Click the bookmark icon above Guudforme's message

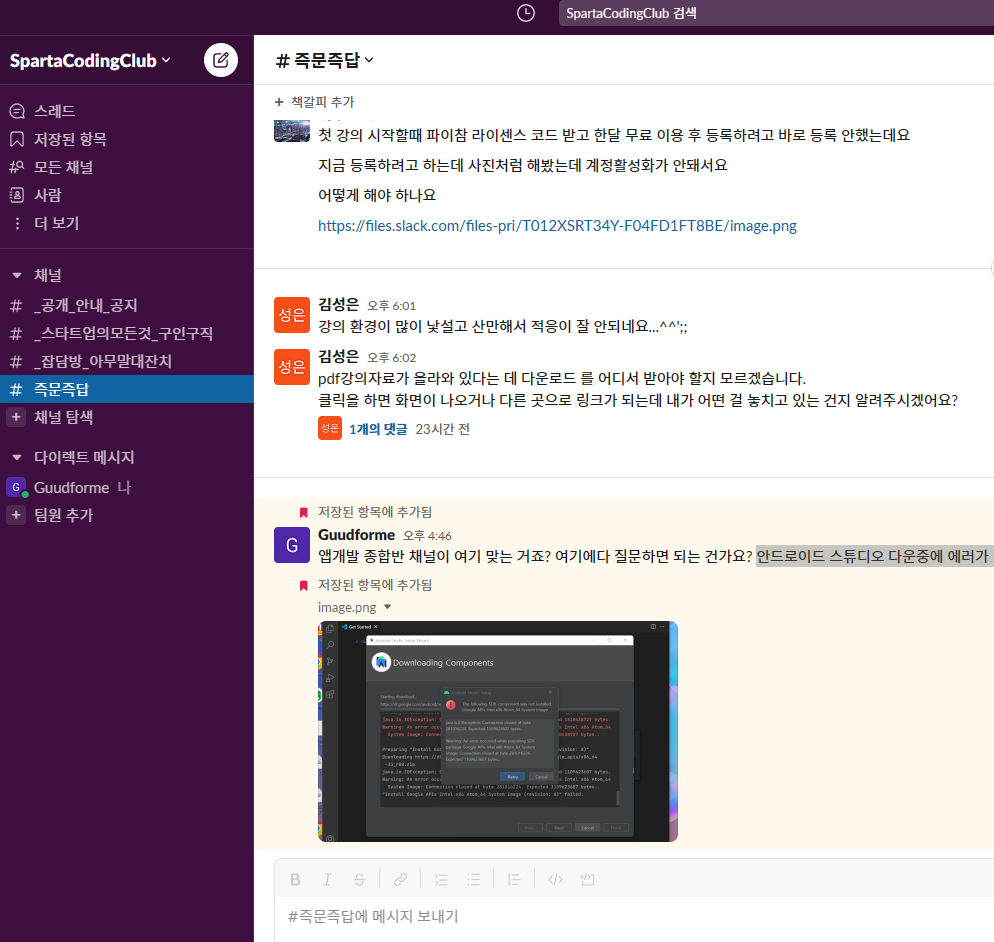pyautogui.click(x=304, y=512)
